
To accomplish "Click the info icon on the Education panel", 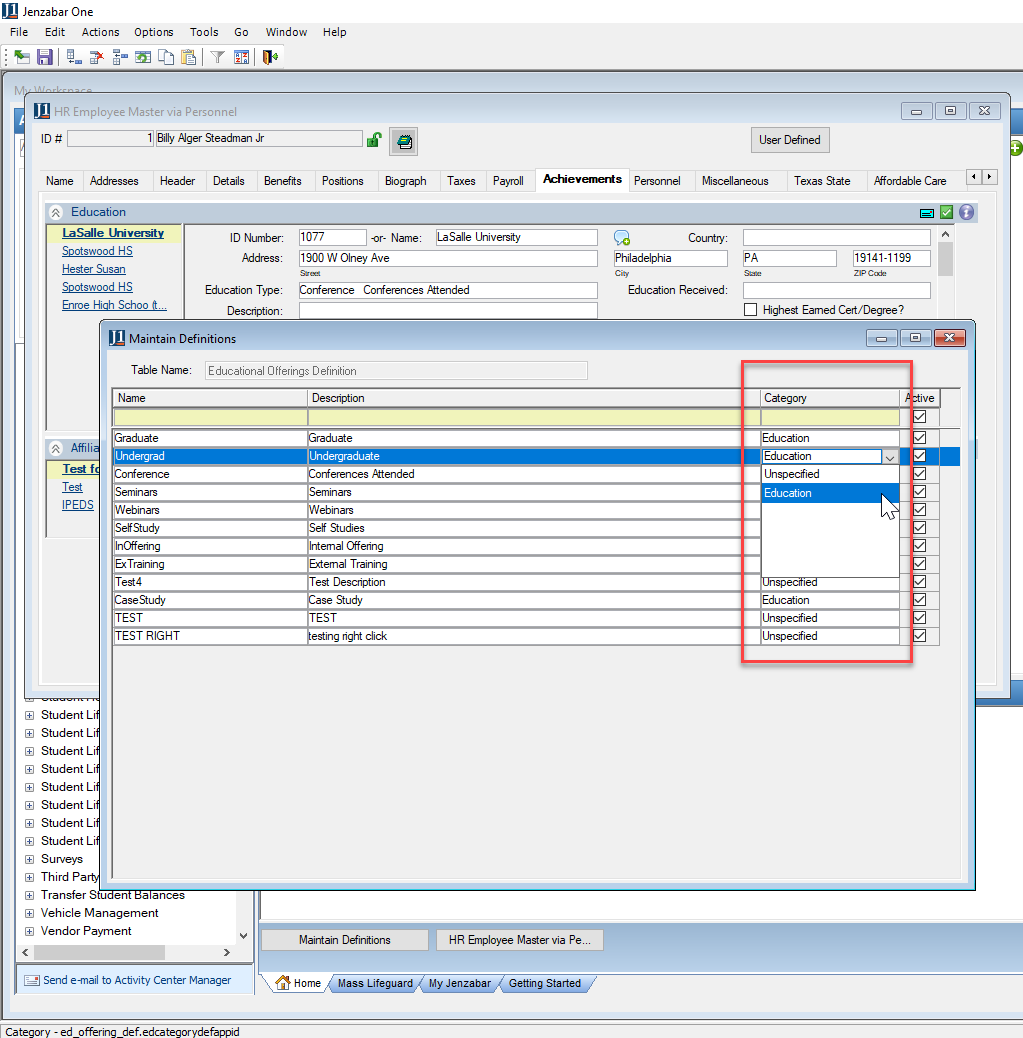I will click(966, 212).
